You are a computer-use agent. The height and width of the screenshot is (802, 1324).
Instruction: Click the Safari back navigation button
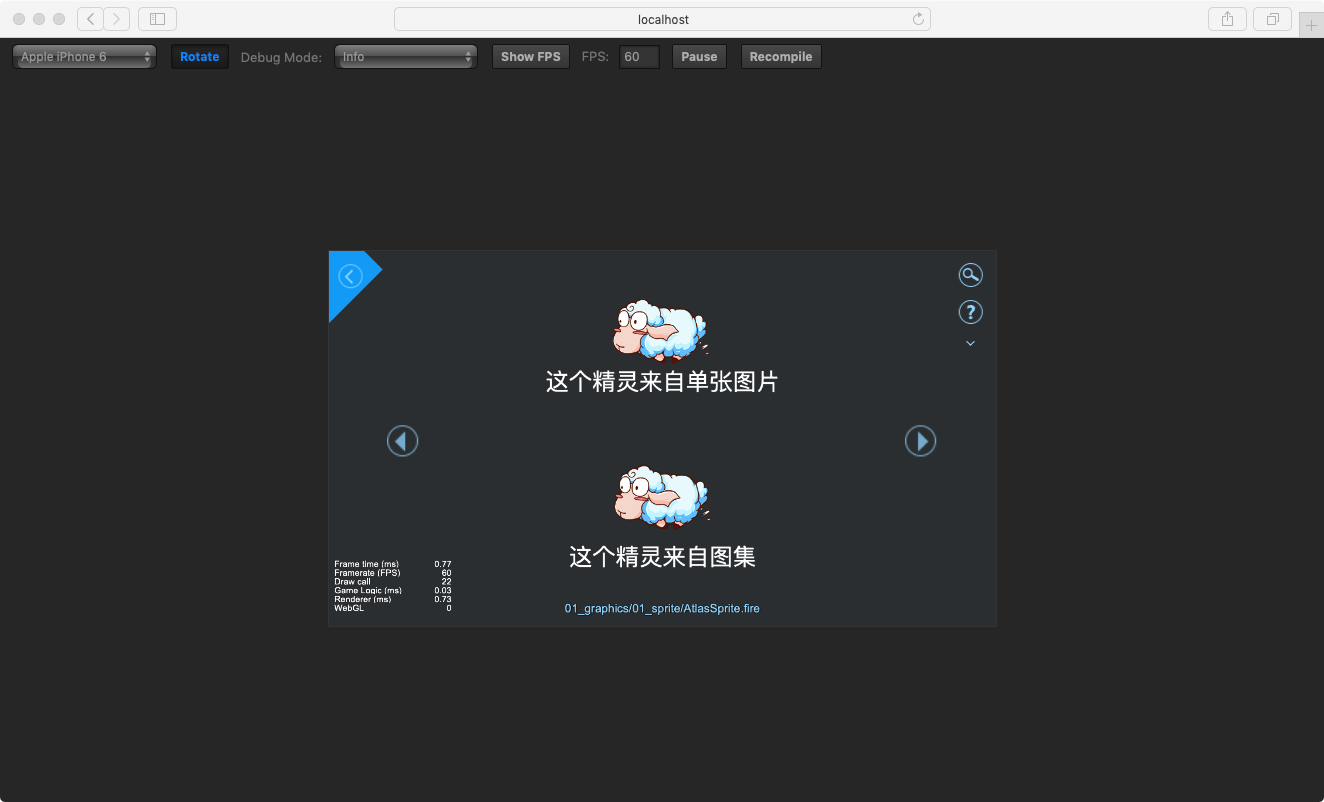tap(91, 19)
